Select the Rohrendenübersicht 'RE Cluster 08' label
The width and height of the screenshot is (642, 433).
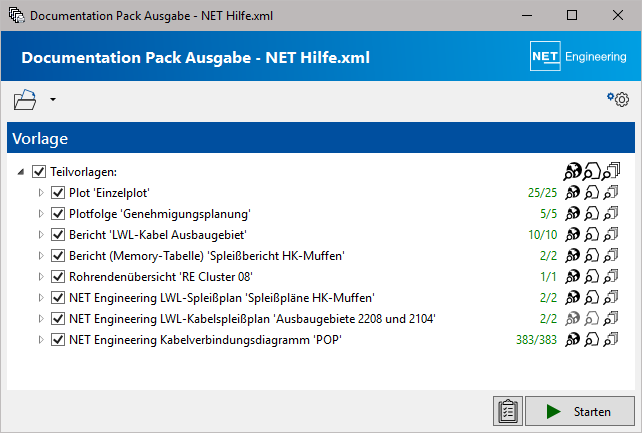pyautogui.click(x=160, y=277)
